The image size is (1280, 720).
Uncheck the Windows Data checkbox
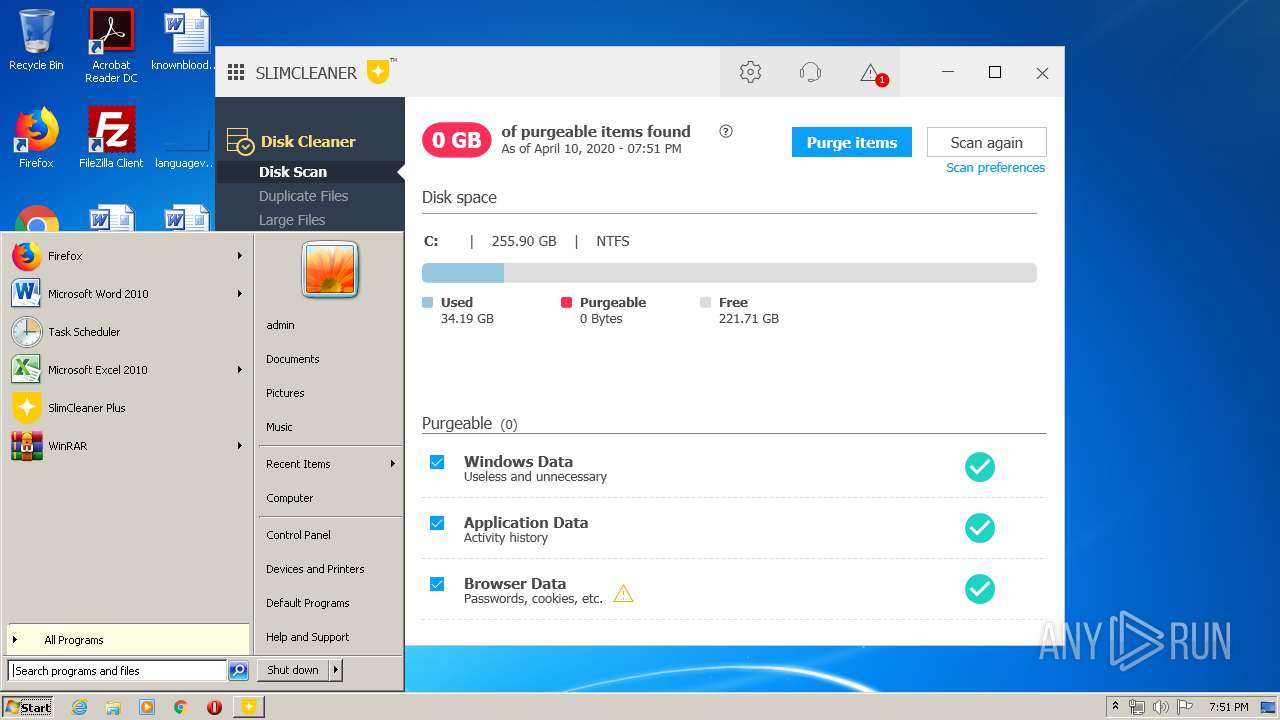[437, 462]
